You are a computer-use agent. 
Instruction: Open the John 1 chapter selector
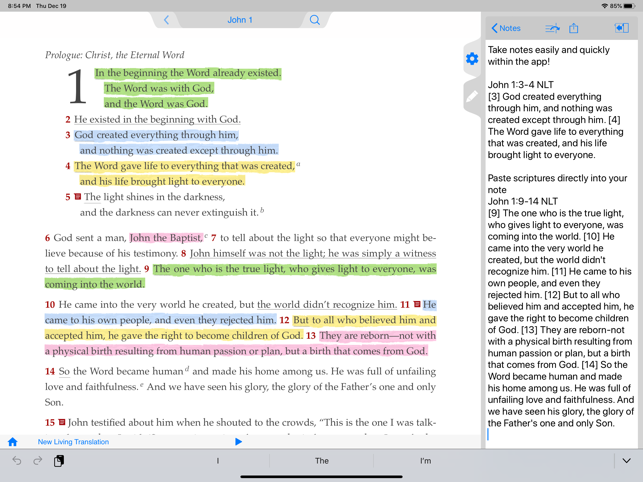click(240, 20)
